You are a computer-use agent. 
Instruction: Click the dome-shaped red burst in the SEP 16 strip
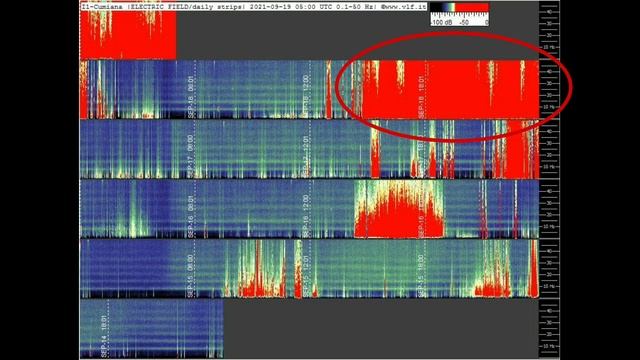399,210
